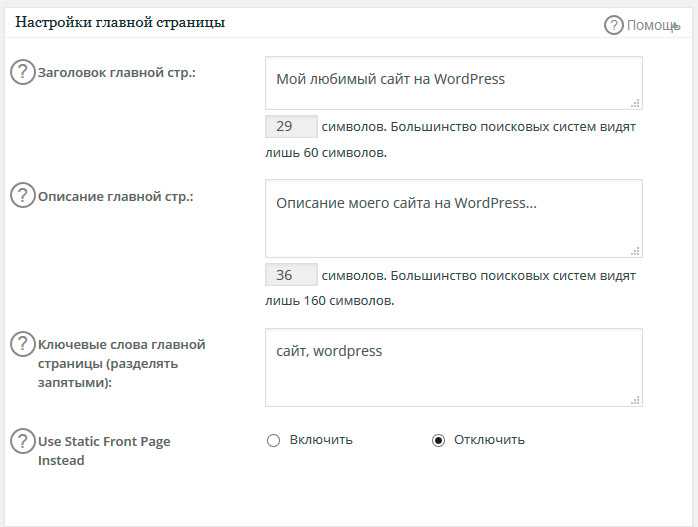This screenshot has height=527, width=698.
Task: Click the 'Включить' option label
Action: [321, 440]
